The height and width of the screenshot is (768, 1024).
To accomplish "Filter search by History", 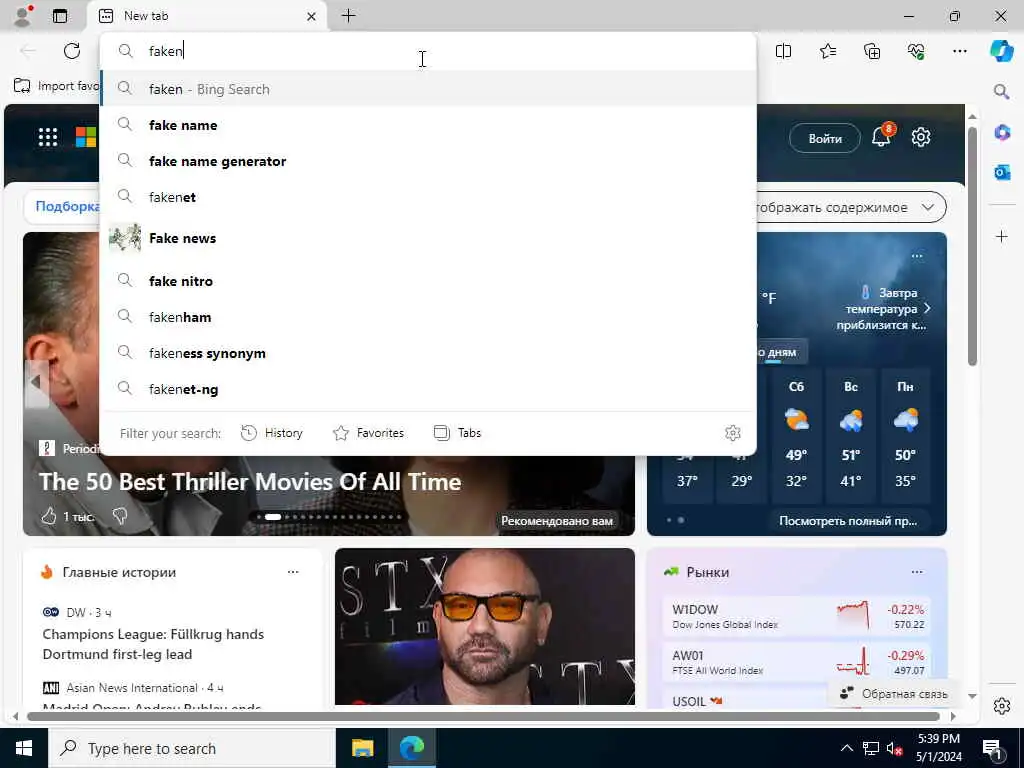I will pyautogui.click(x=272, y=433).
